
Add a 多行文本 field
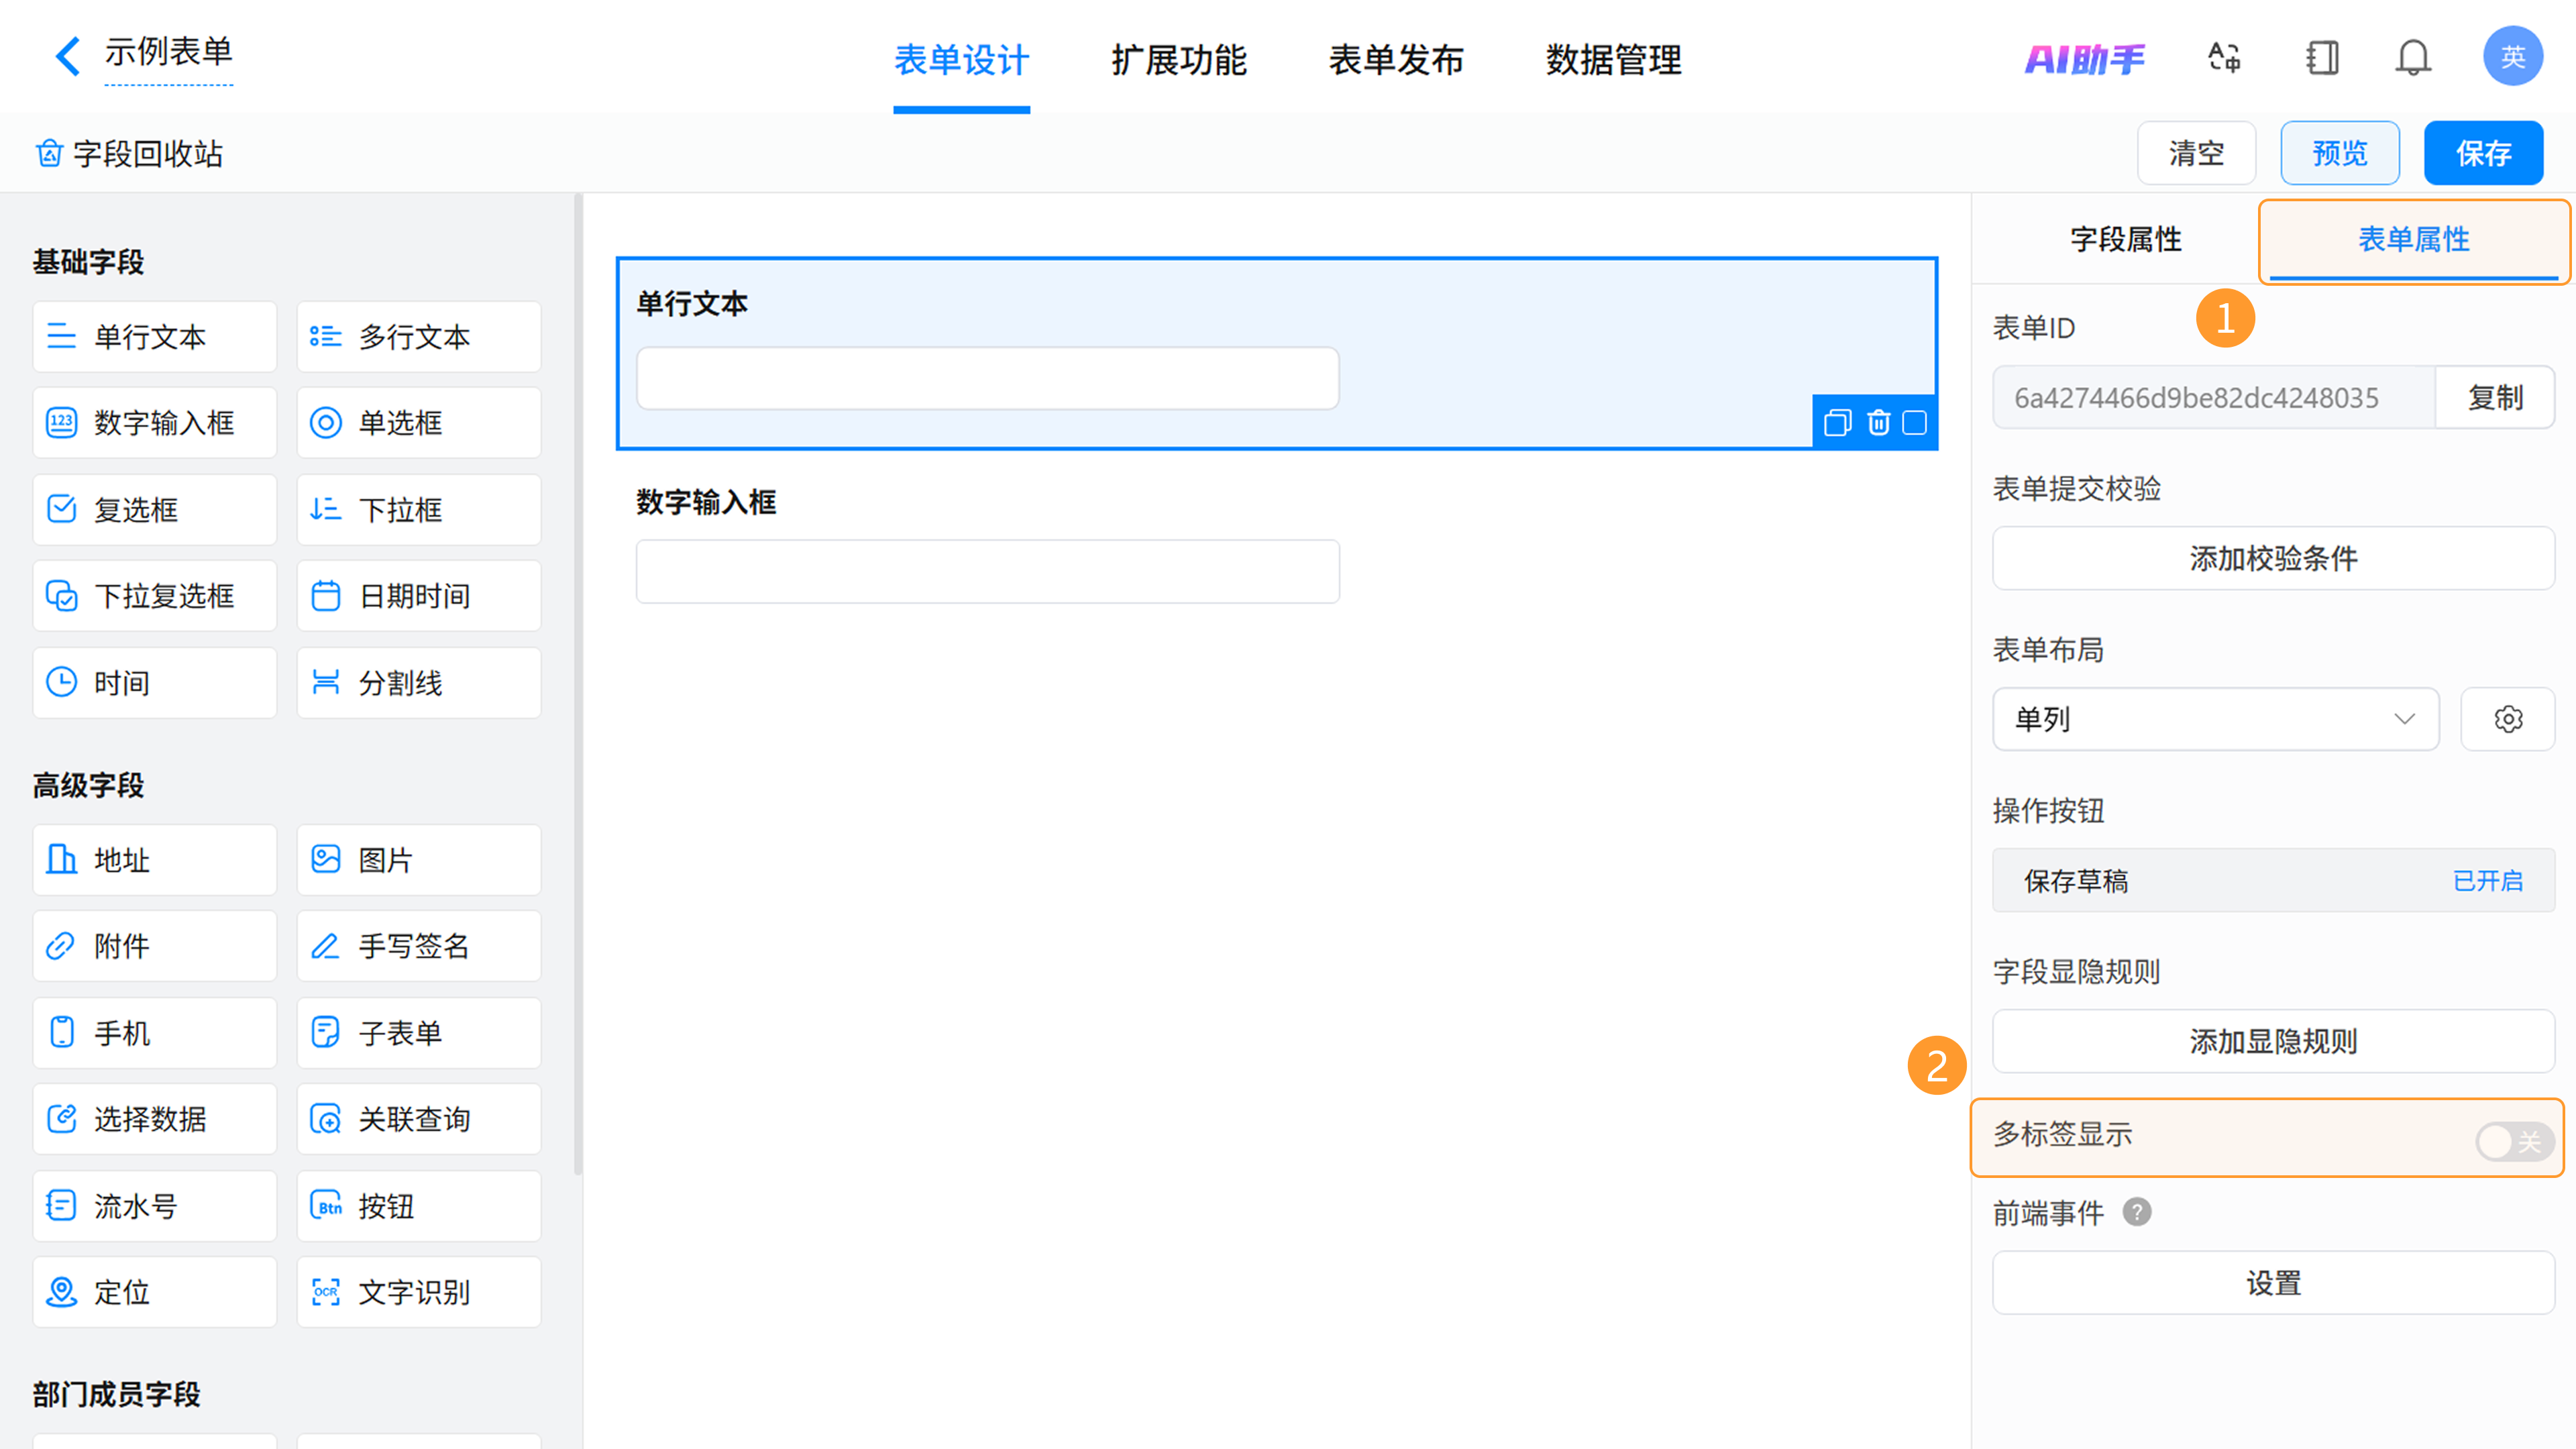tap(419, 337)
